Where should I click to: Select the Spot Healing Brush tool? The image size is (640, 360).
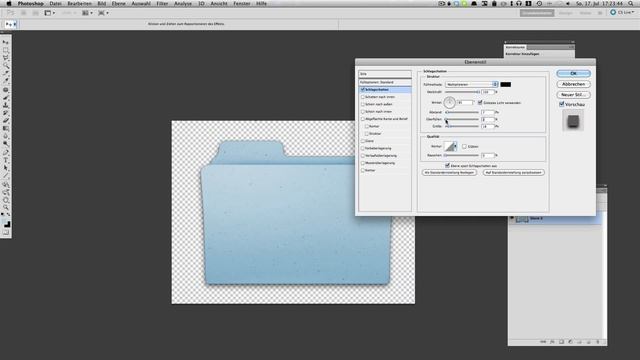[x=6, y=90]
